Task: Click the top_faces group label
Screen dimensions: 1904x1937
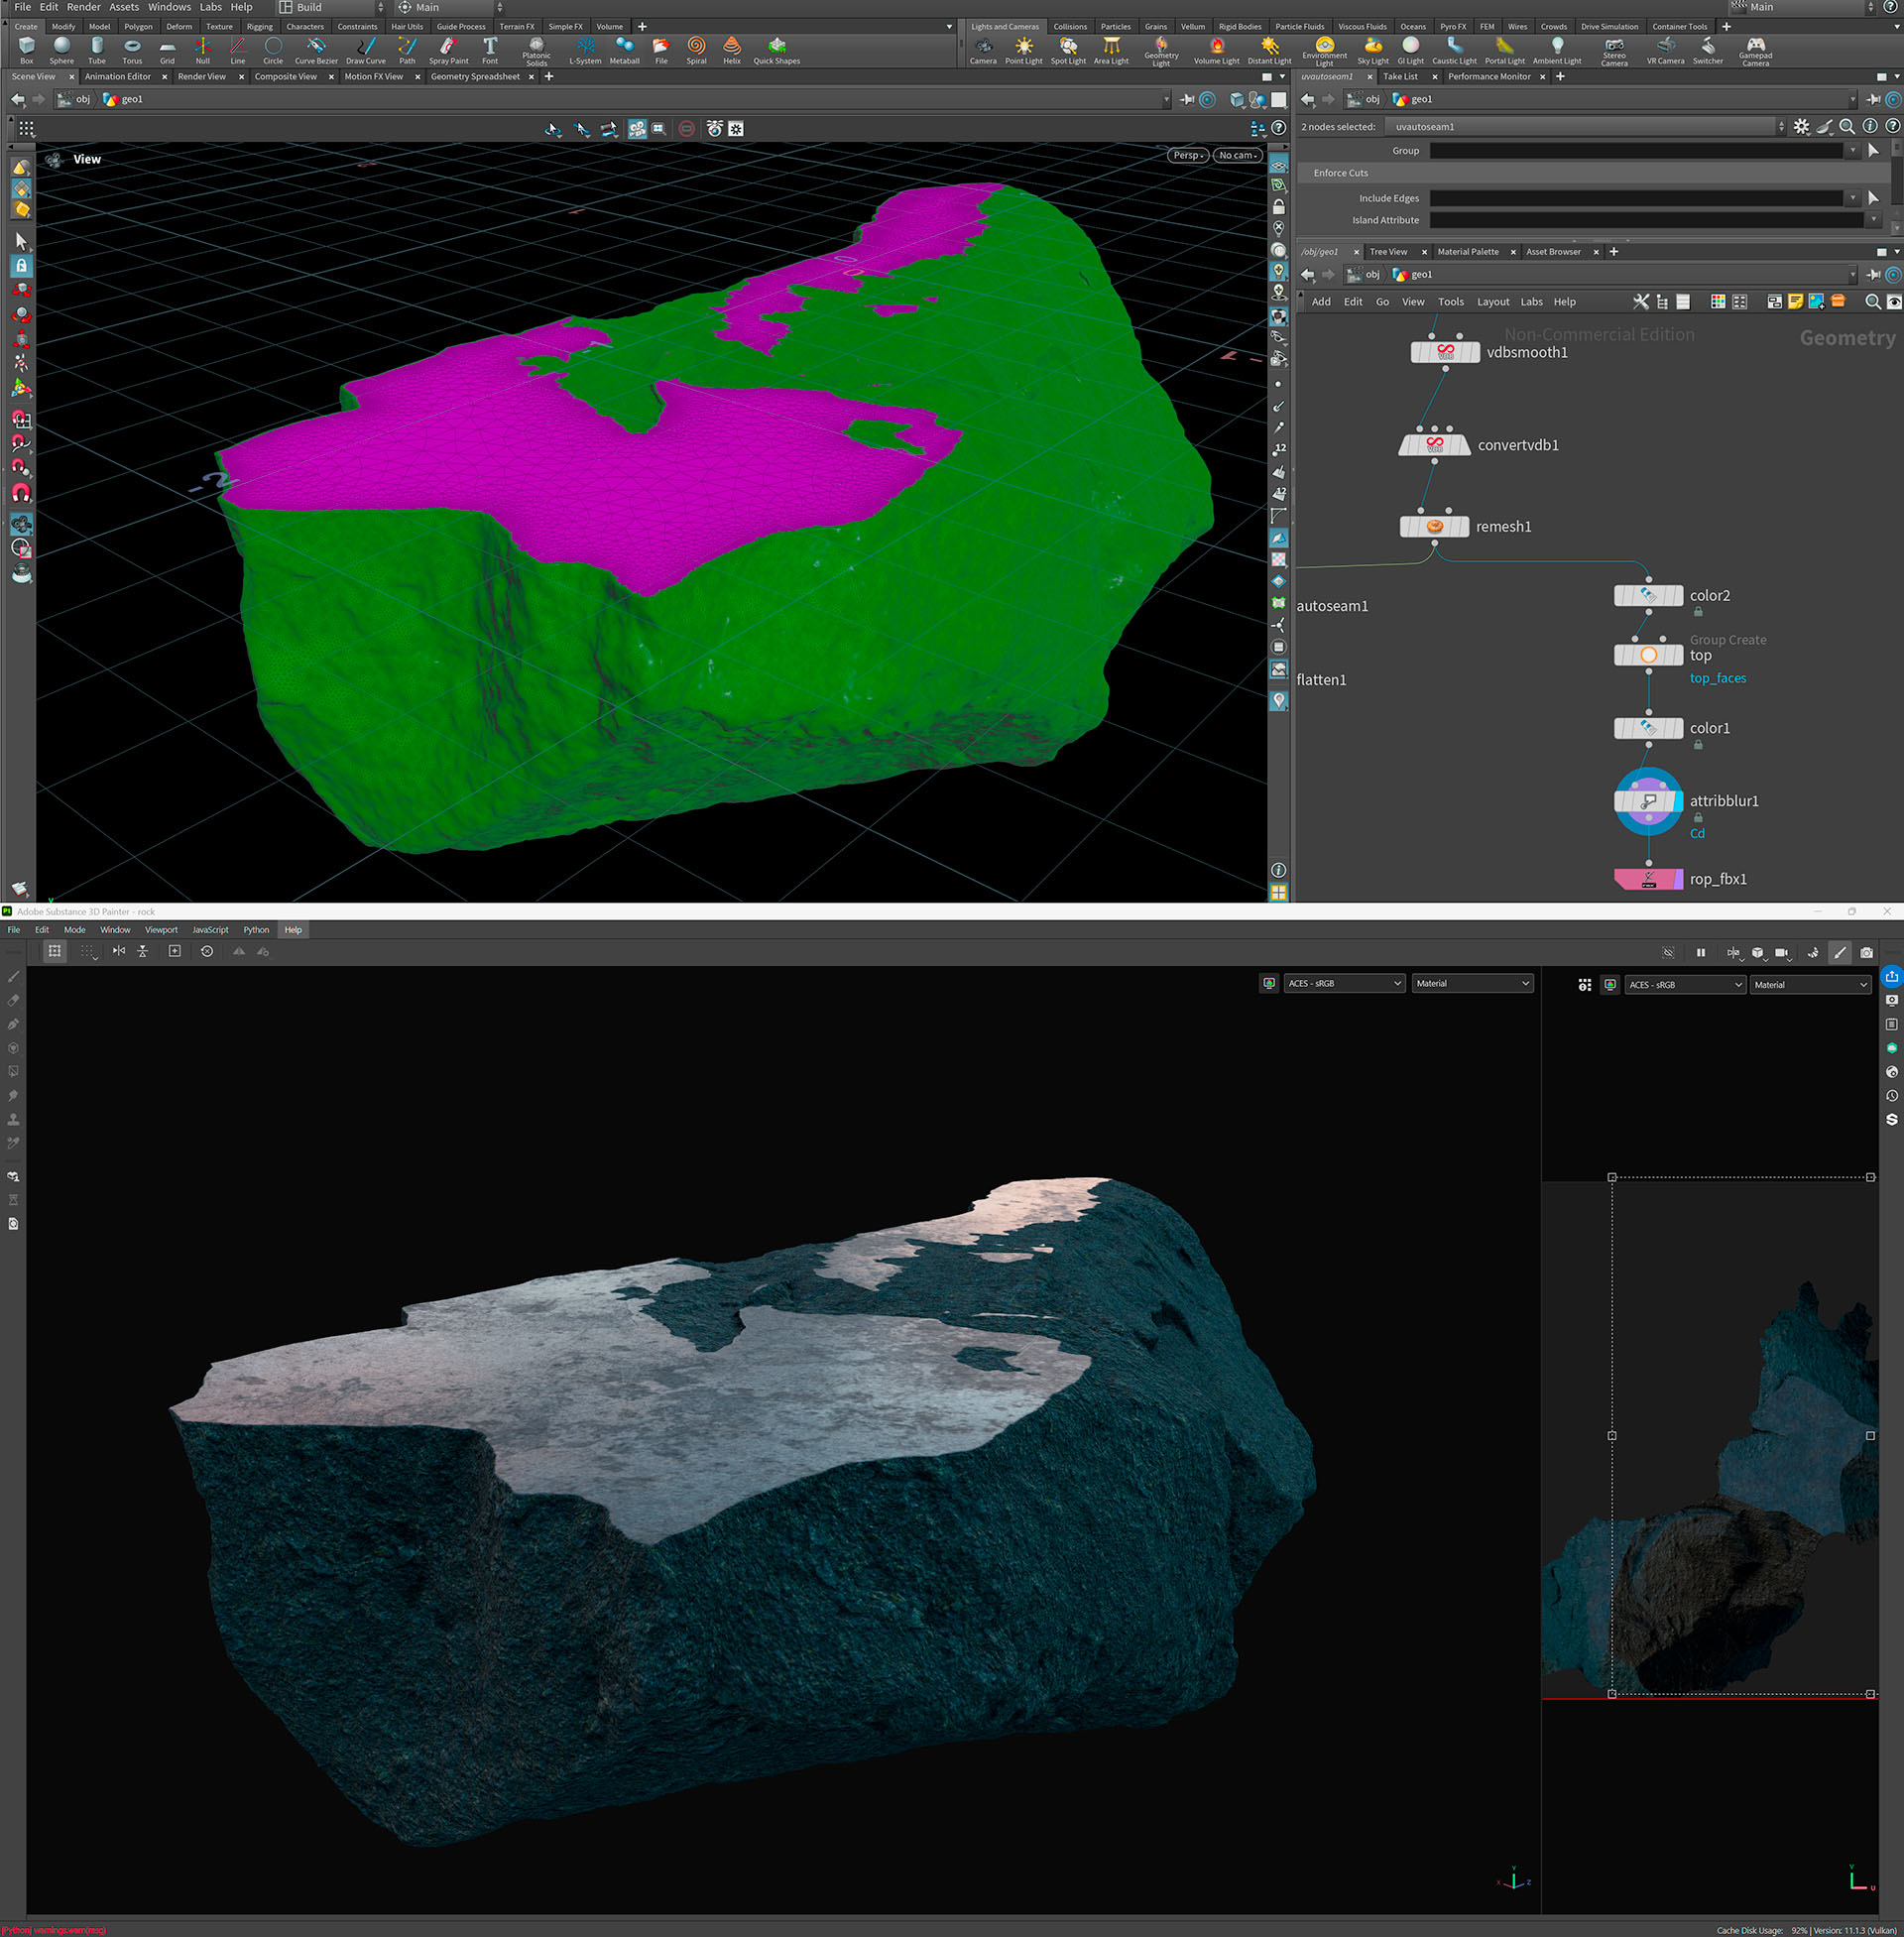Action: pyautogui.click(x=1718, y=678)
